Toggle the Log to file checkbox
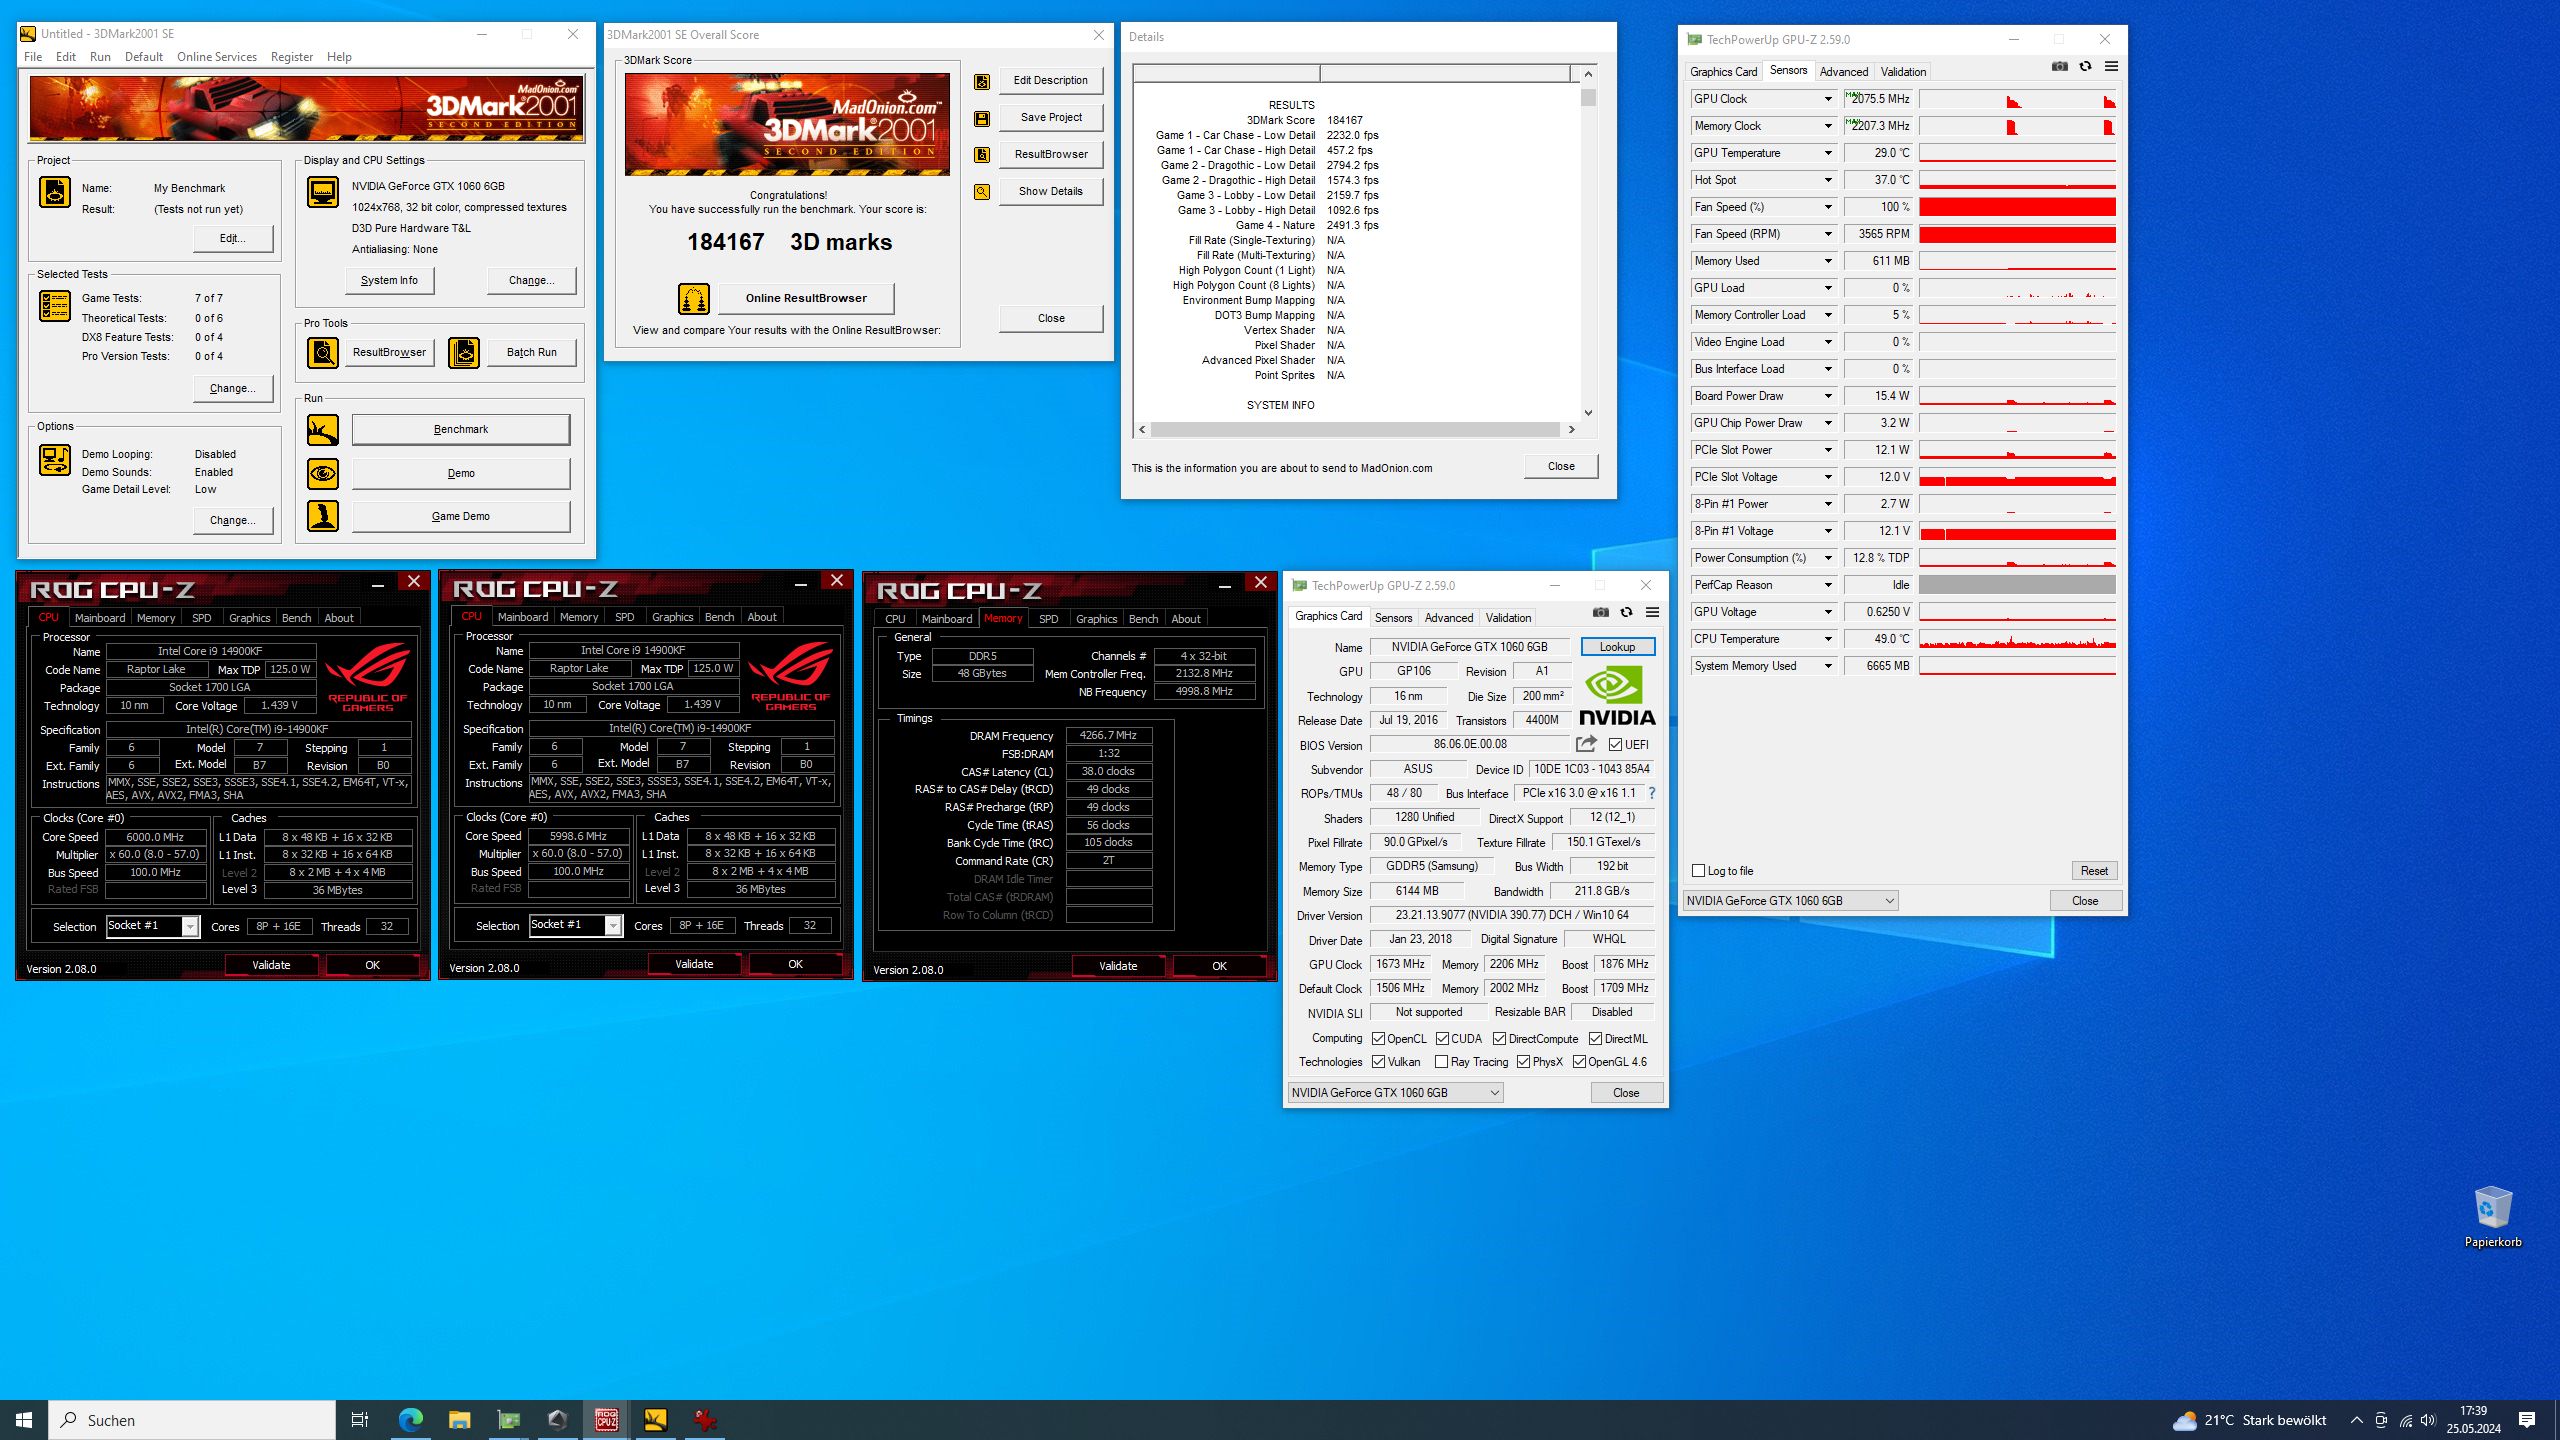The height and width of the screenshot is (1440, 2560). tap(1698, 871)
